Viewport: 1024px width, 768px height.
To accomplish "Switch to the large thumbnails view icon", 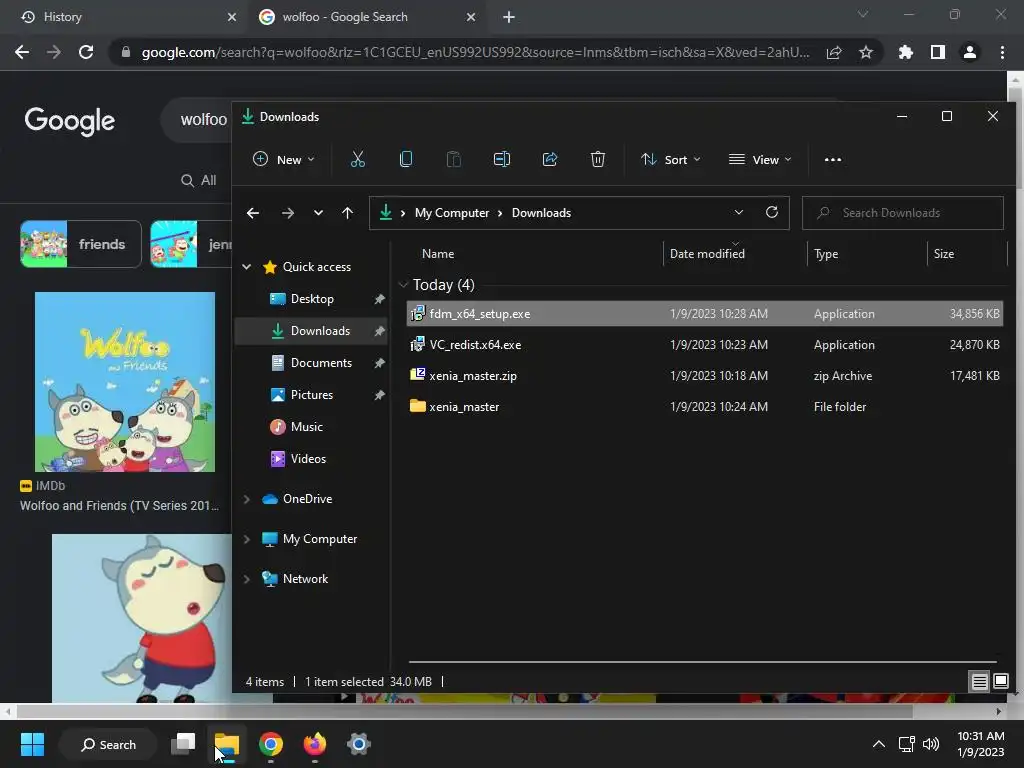I will [1000, 682].
